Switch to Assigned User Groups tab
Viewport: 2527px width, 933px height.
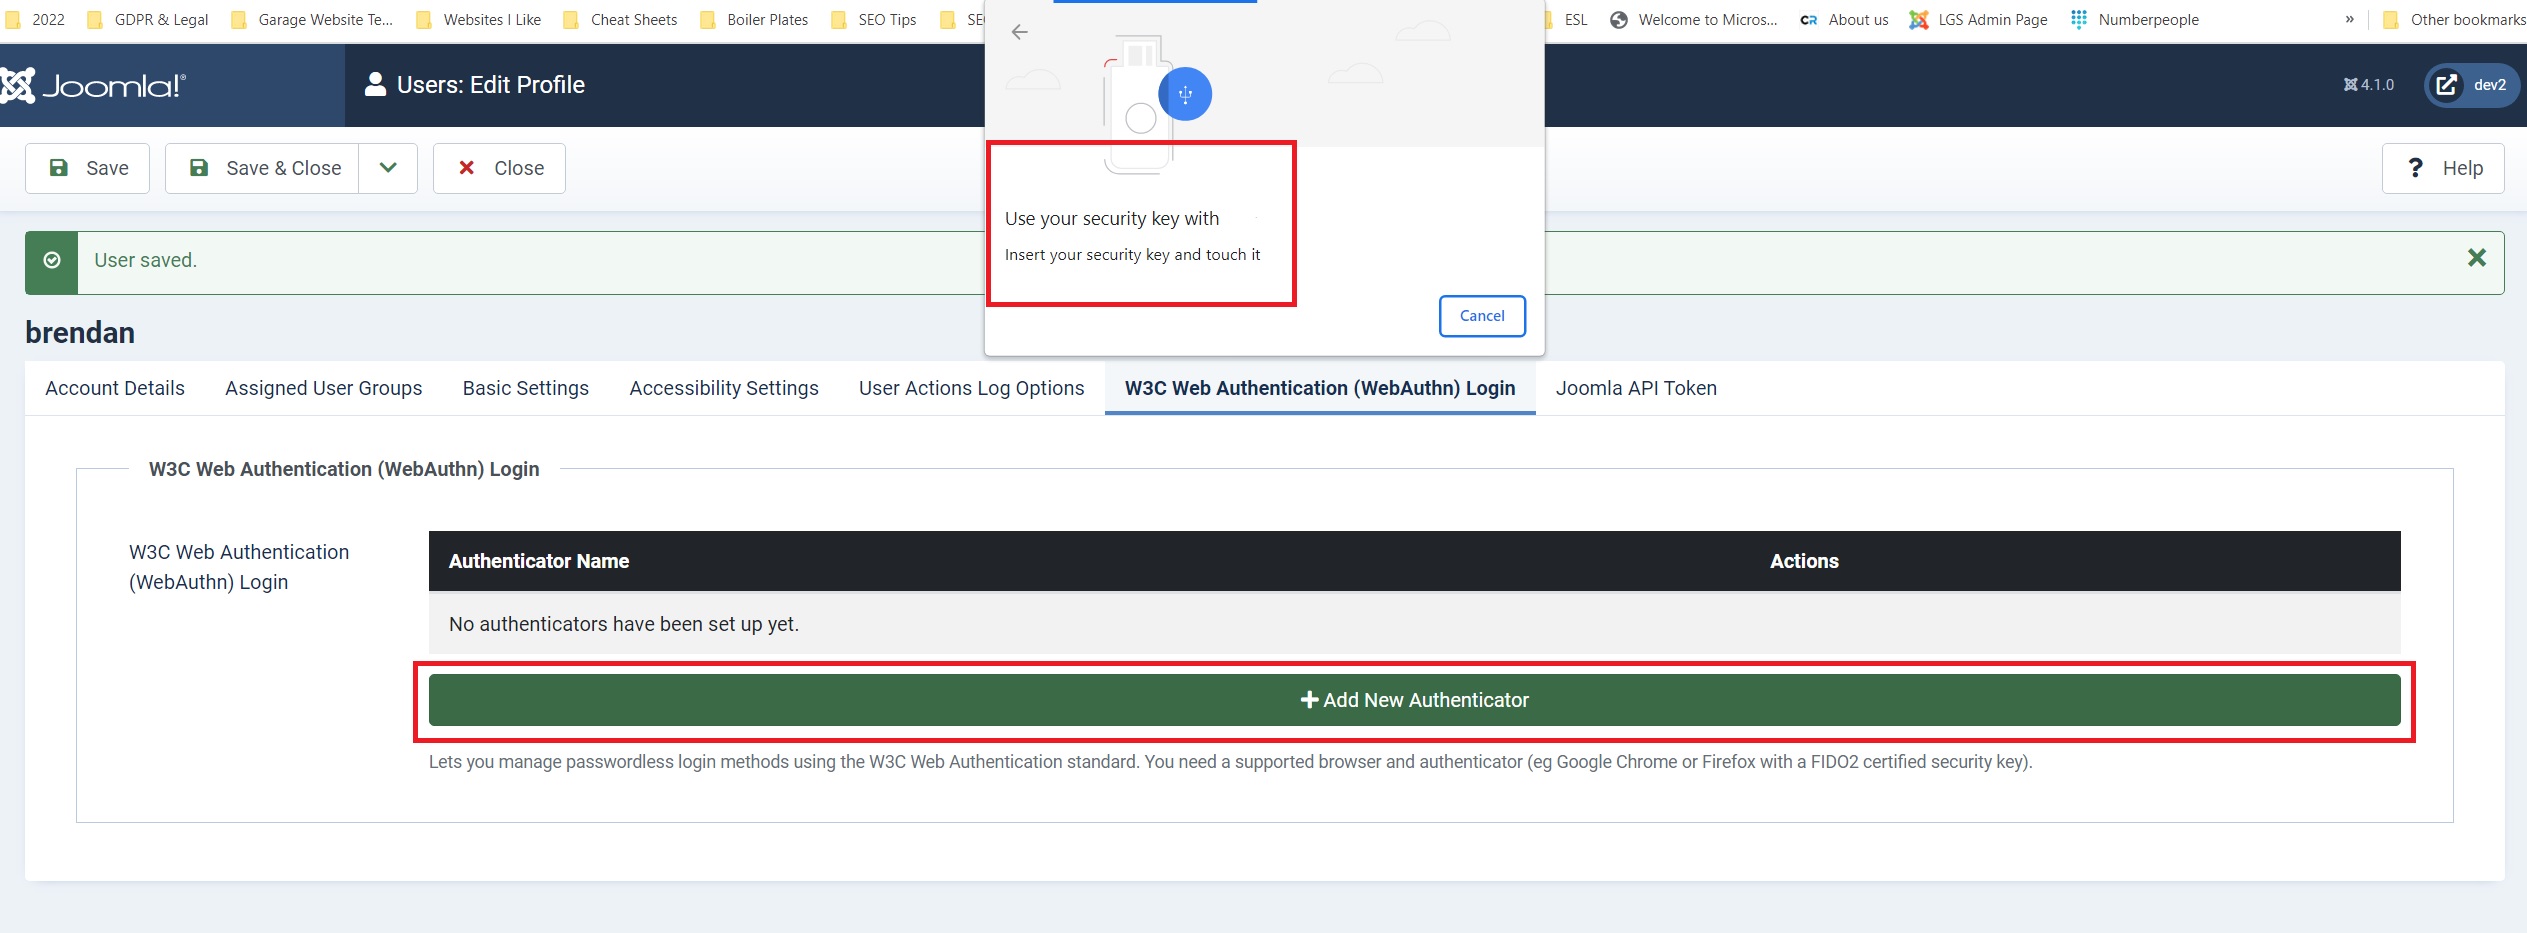coord(324,388)
